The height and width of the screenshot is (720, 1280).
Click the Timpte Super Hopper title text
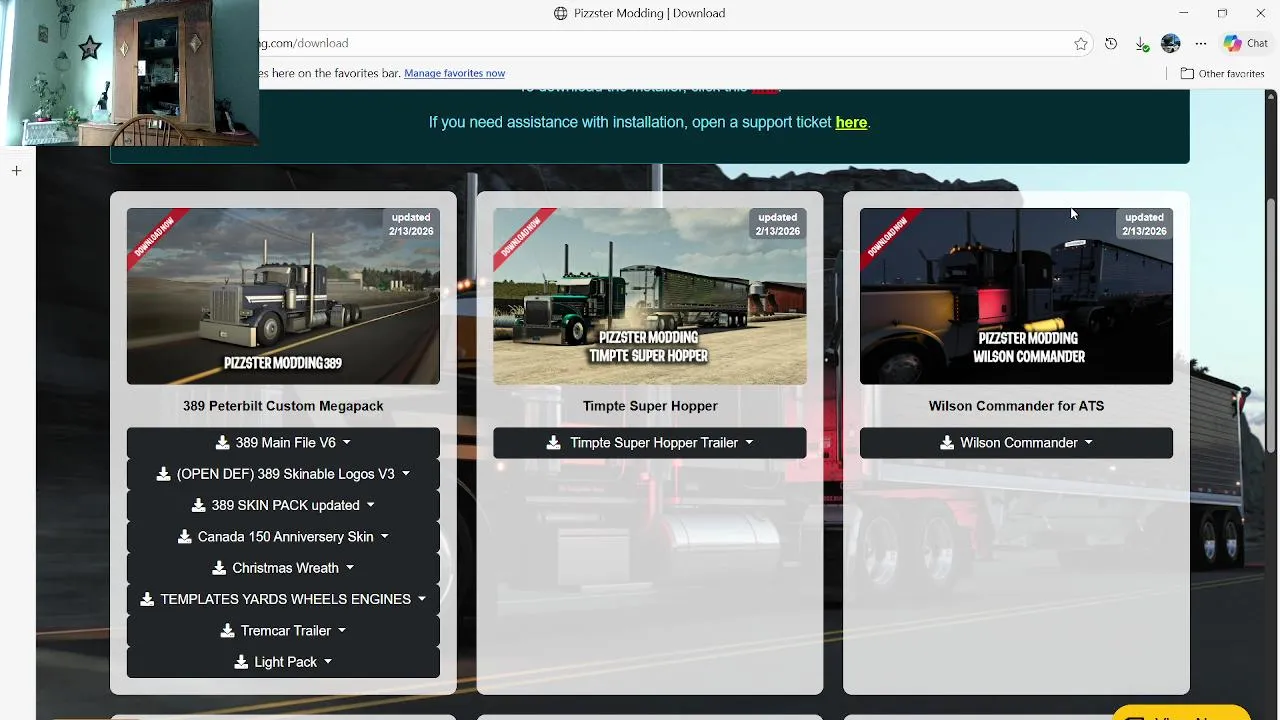[650, 406]
